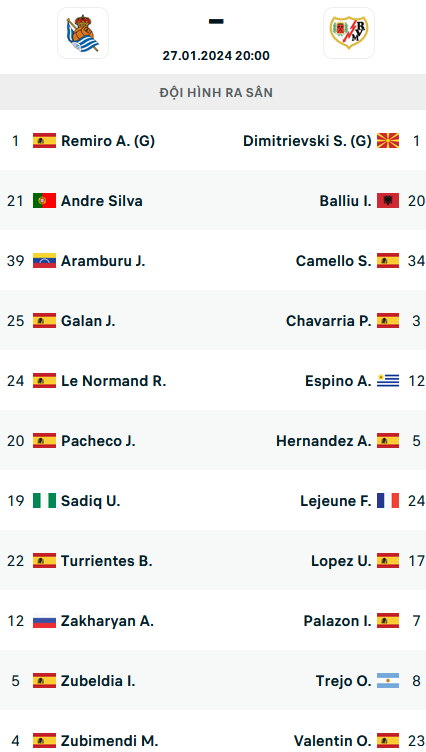This screenshot has height=752, width=426.
Task: Click the Albania flag next to Balliu I.
Action: [x=388, y=200]
